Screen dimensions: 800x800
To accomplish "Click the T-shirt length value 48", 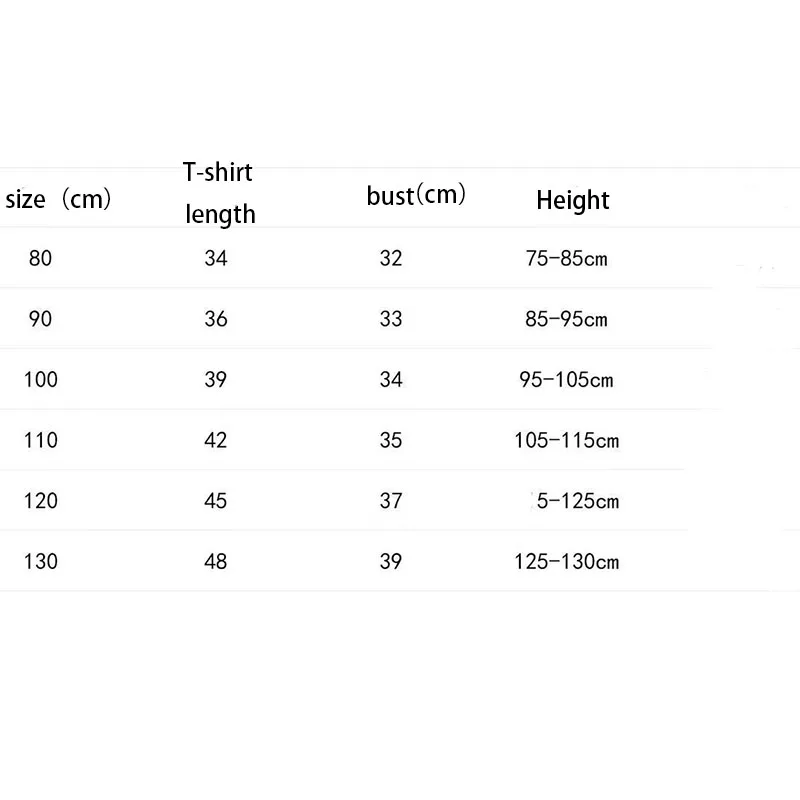I will 216,561.
